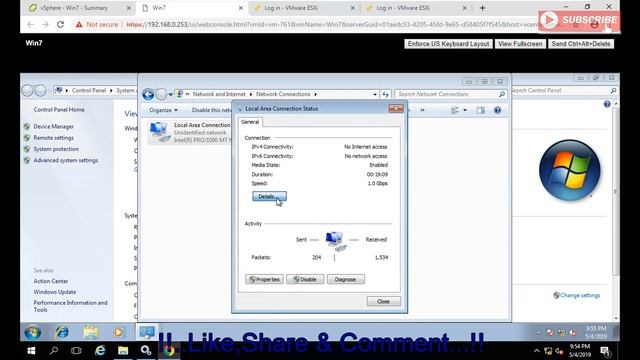Reload the browser page

pyautogui.click(x=60, y=24)
